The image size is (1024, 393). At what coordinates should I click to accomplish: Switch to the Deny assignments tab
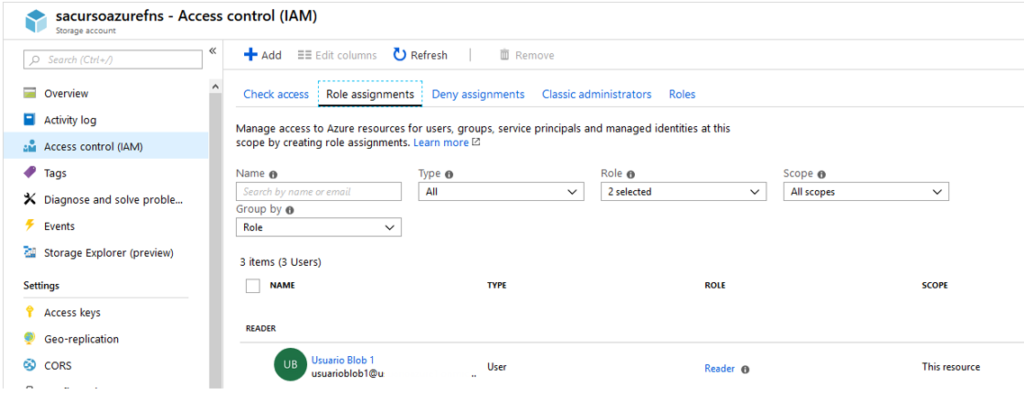pyautogui.click(x=478, y=94)
